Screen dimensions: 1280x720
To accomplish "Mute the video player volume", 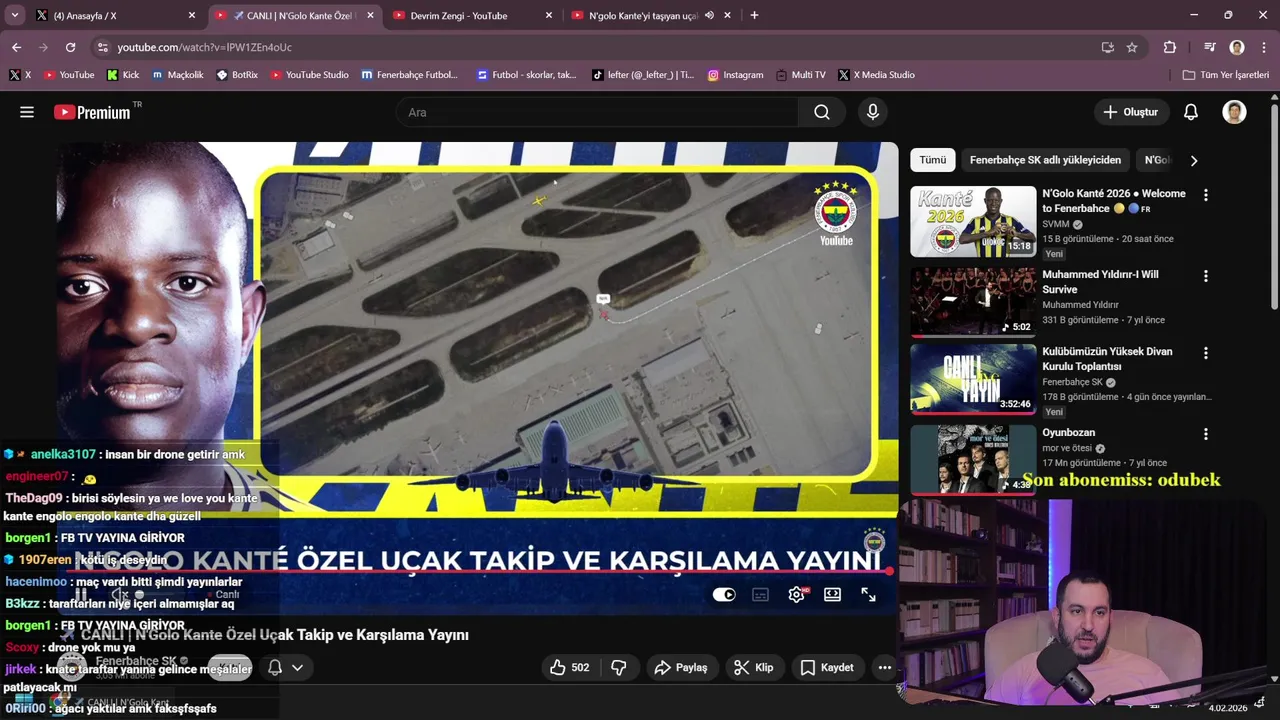I will click(121, 594).
